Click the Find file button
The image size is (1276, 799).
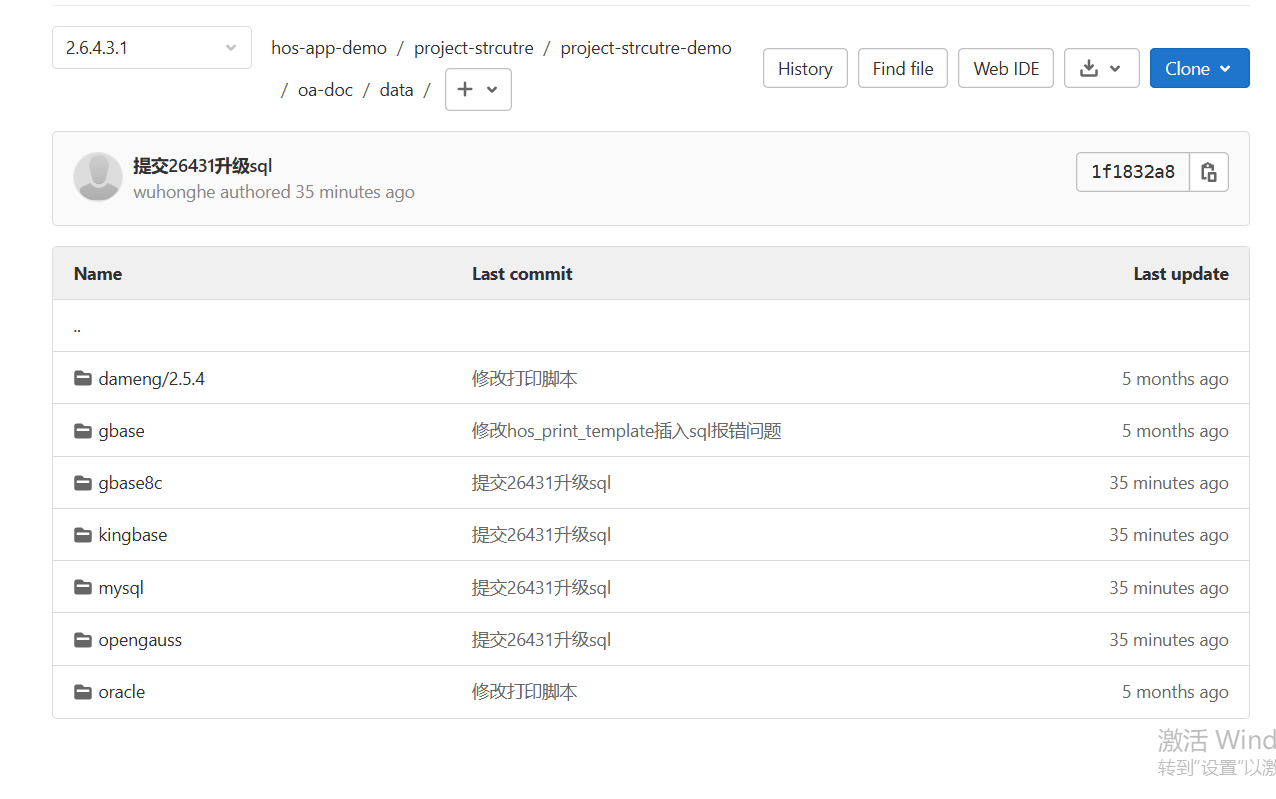(x=902, y=68)
